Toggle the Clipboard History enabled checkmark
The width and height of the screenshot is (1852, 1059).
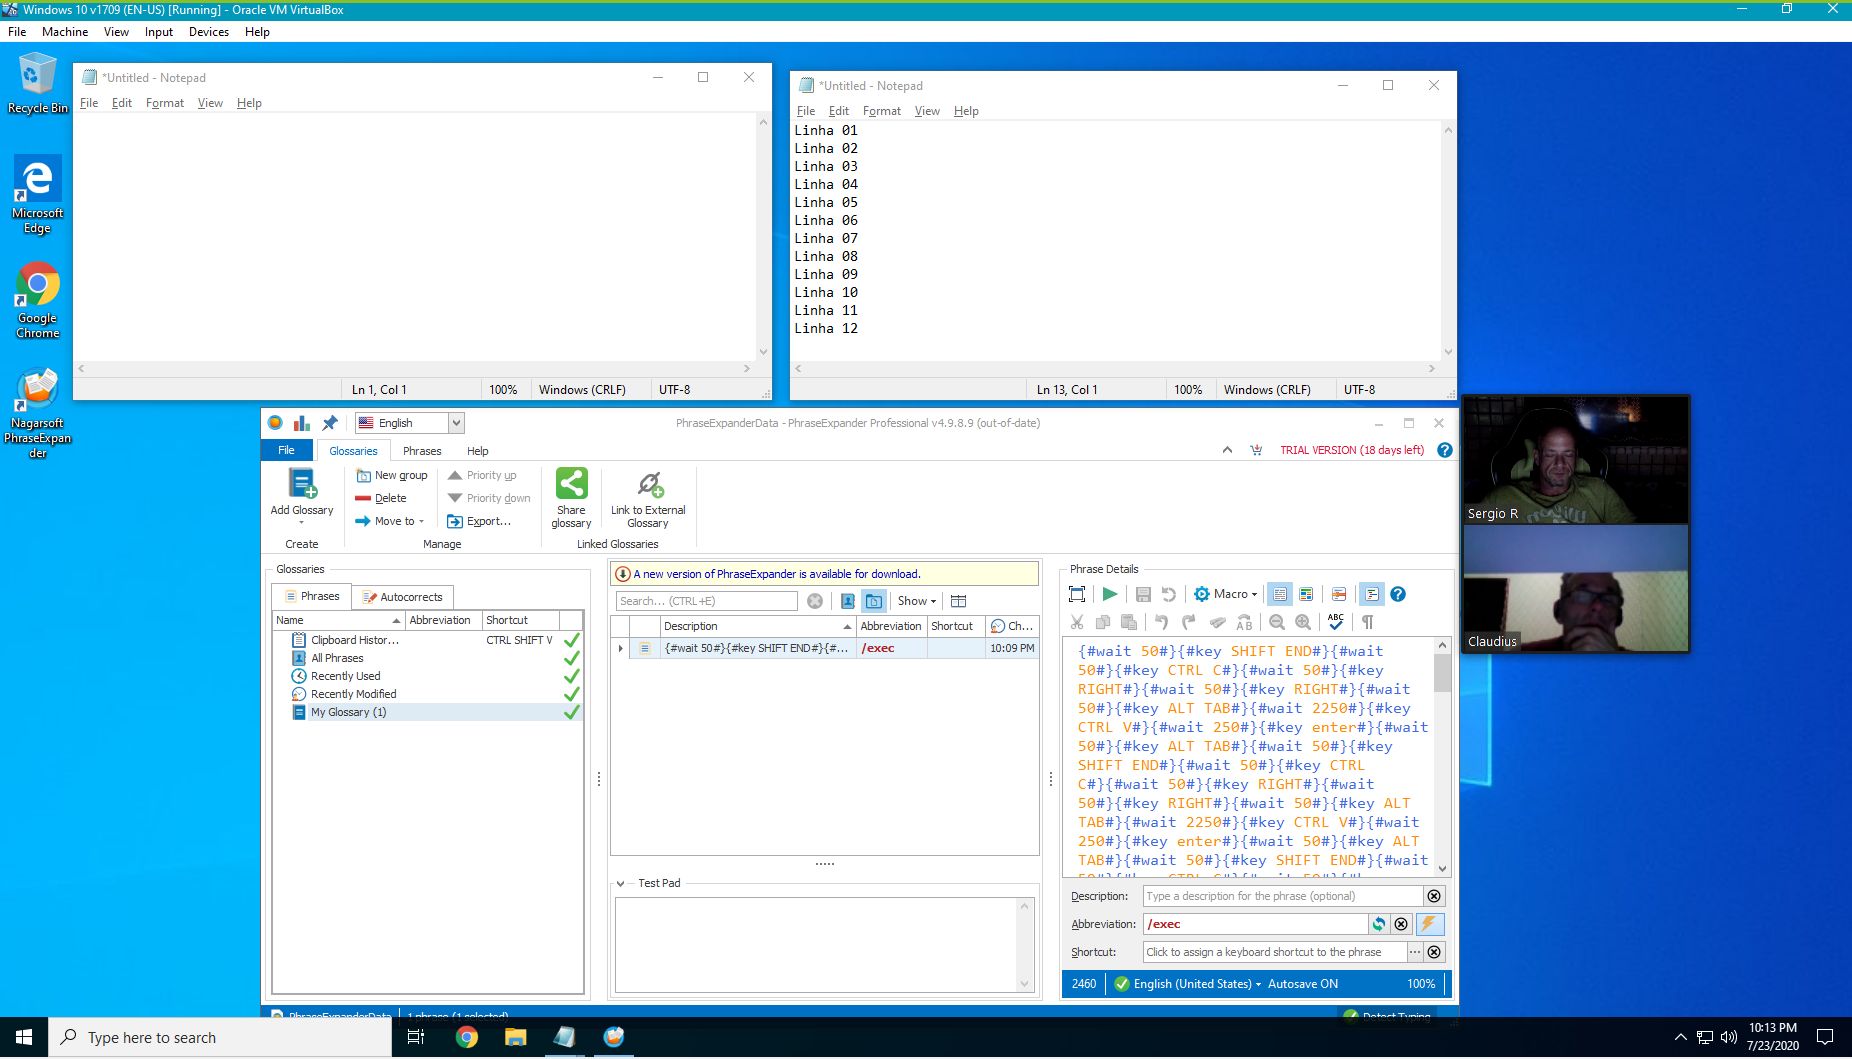(x=571, y=640)
